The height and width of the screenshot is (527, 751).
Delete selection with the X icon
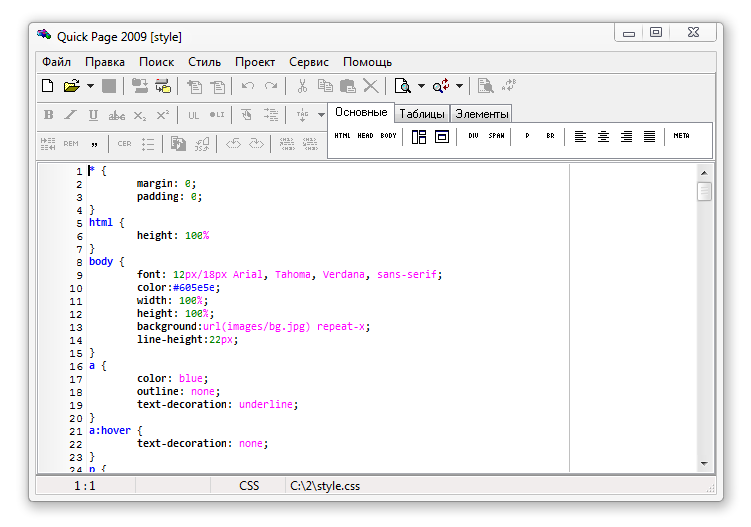coord(371,86)
